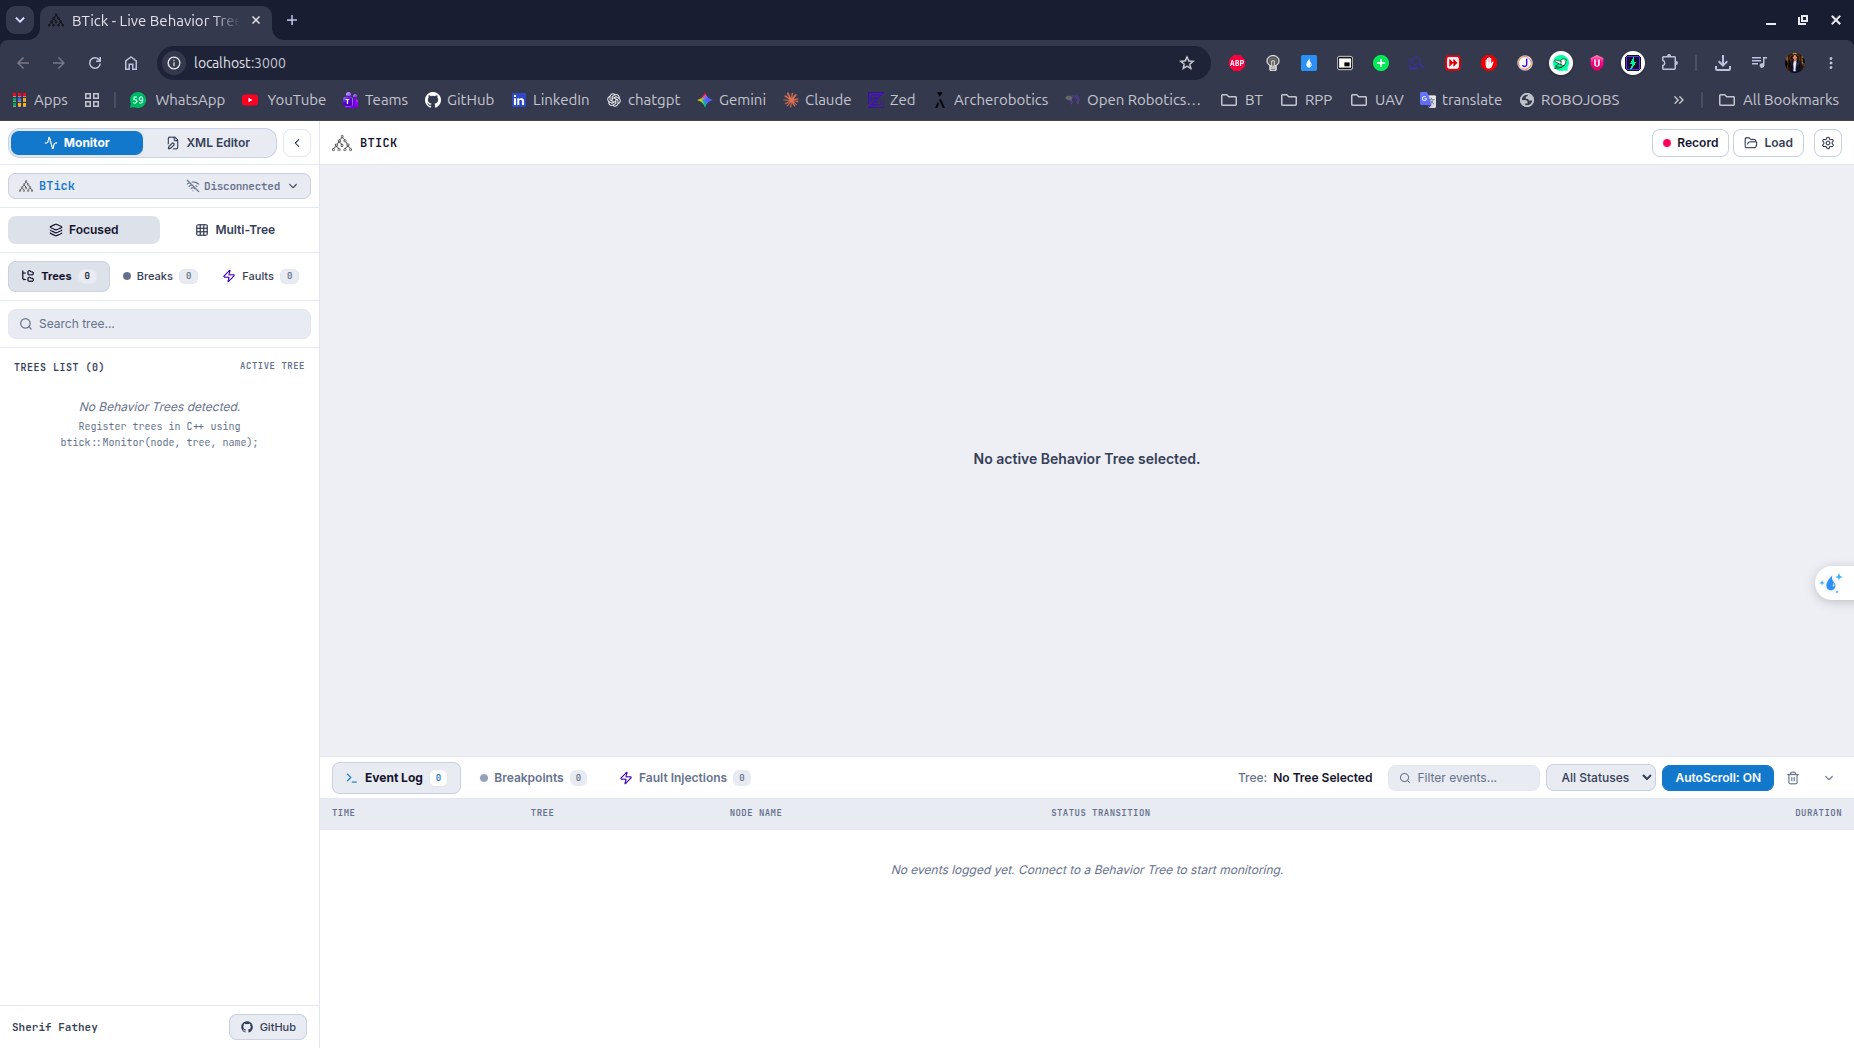Collapse the sidebar with the chevron button
The width and height of the screenshot is (1854, 1048).
(x=297, y=143)
